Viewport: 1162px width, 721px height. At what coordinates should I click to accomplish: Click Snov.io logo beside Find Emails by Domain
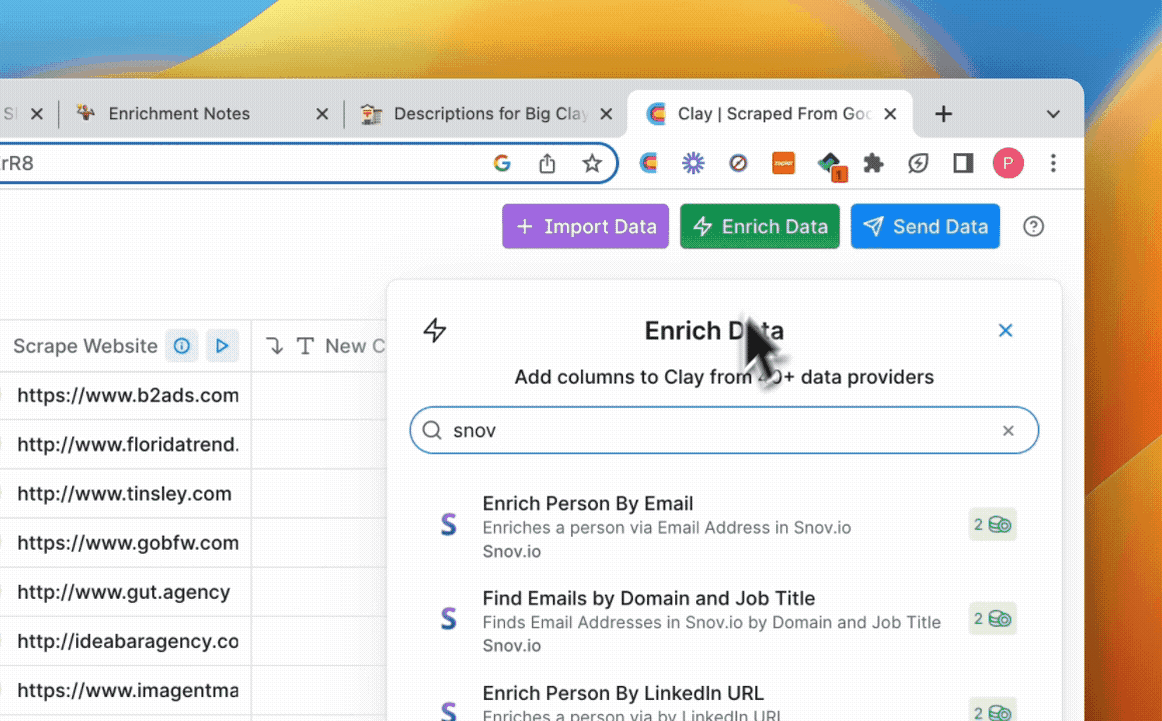pyautogui.click(x=448, y=618)
